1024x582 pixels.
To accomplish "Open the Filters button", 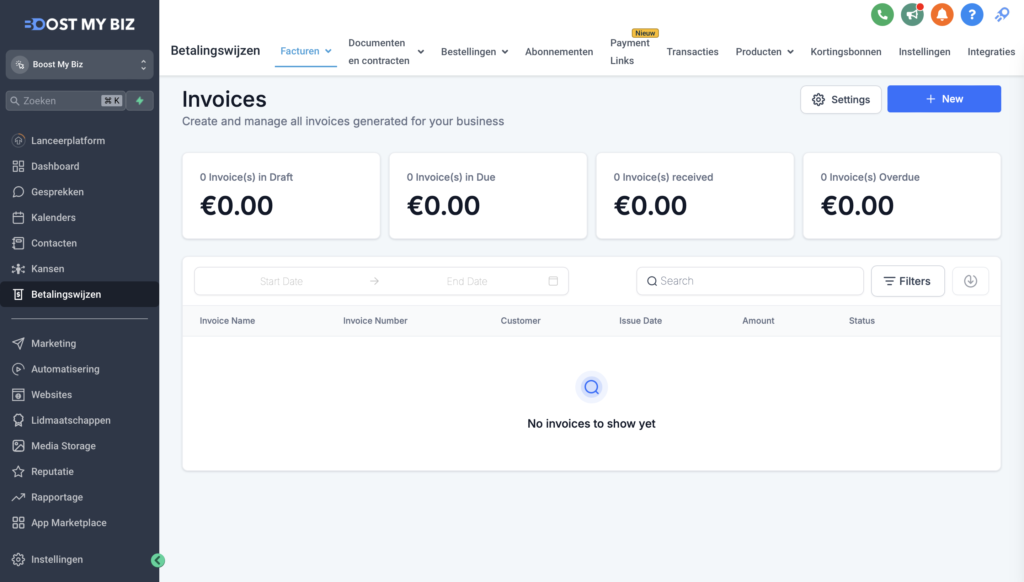I will pyautogui.click(x=907, y=281).
